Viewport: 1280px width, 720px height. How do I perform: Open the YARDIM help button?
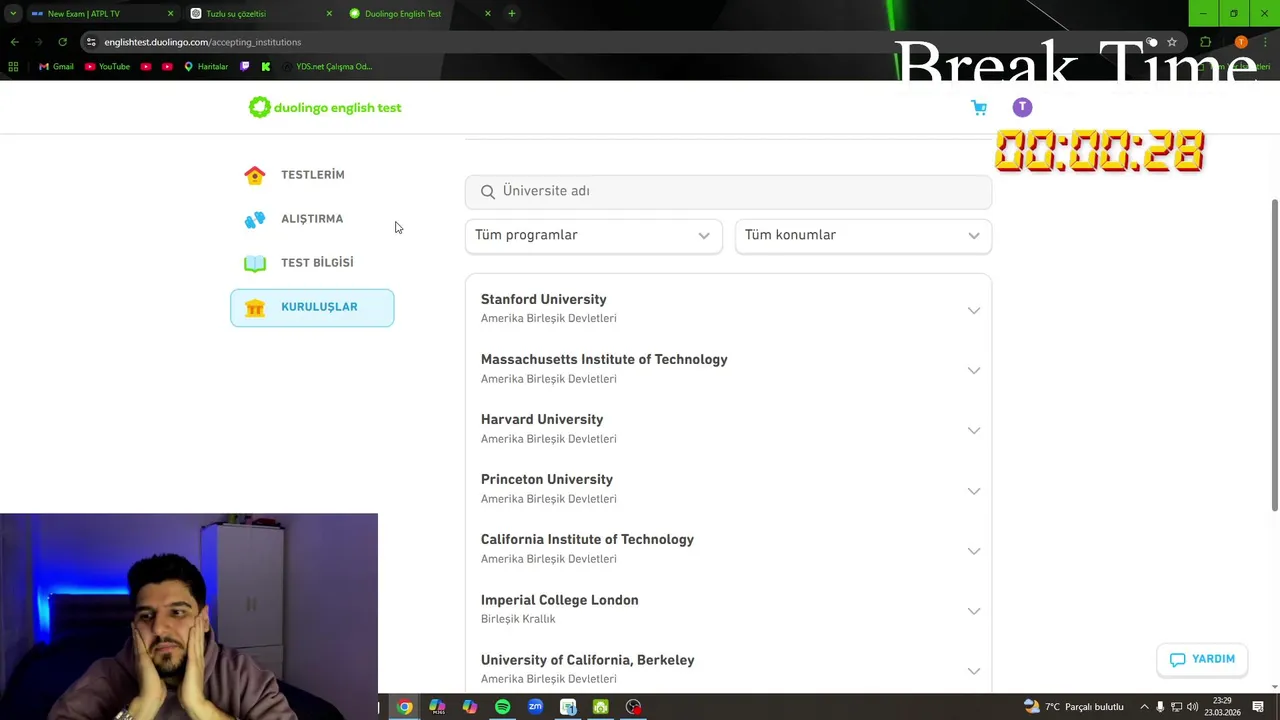(1202, 660)
